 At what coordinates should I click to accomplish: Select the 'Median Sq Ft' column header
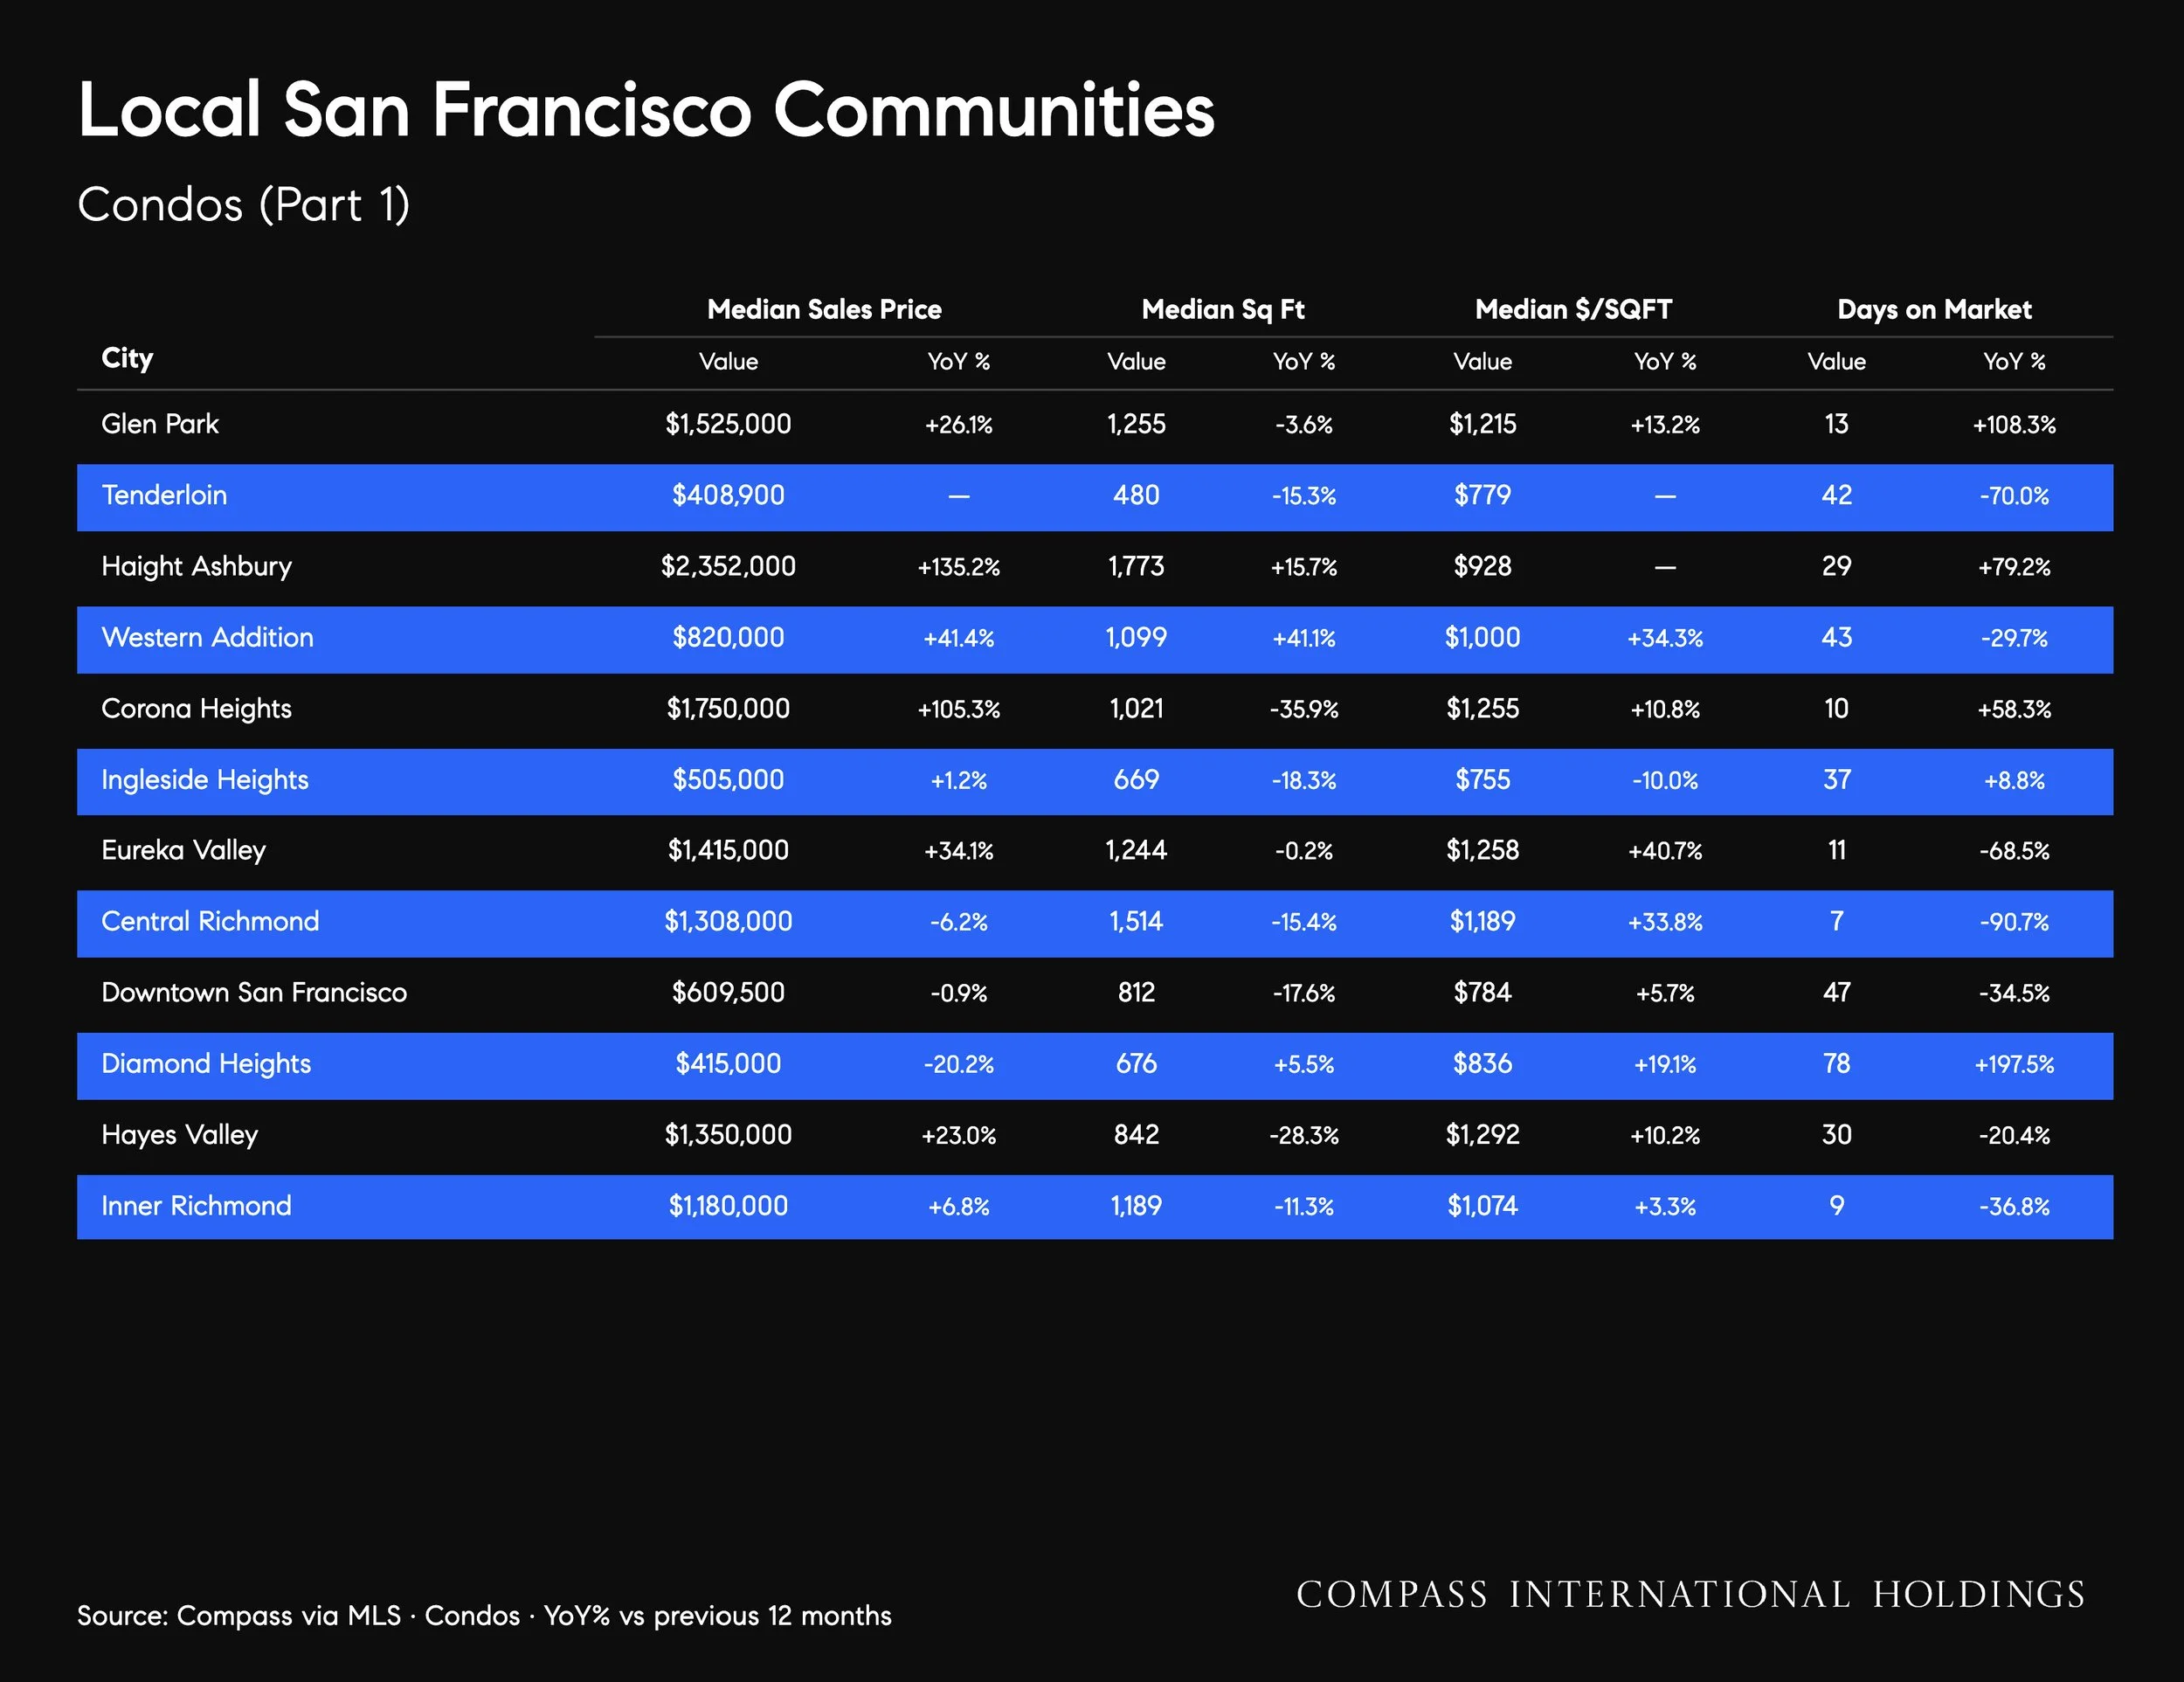point(1223,310)
